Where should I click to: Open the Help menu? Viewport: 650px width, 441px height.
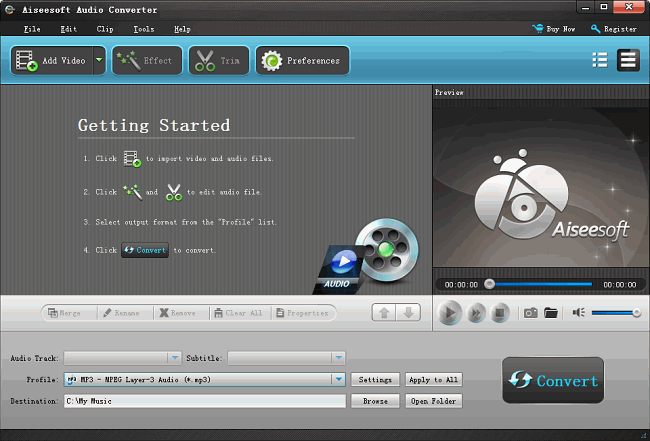[x=182, y=29]
